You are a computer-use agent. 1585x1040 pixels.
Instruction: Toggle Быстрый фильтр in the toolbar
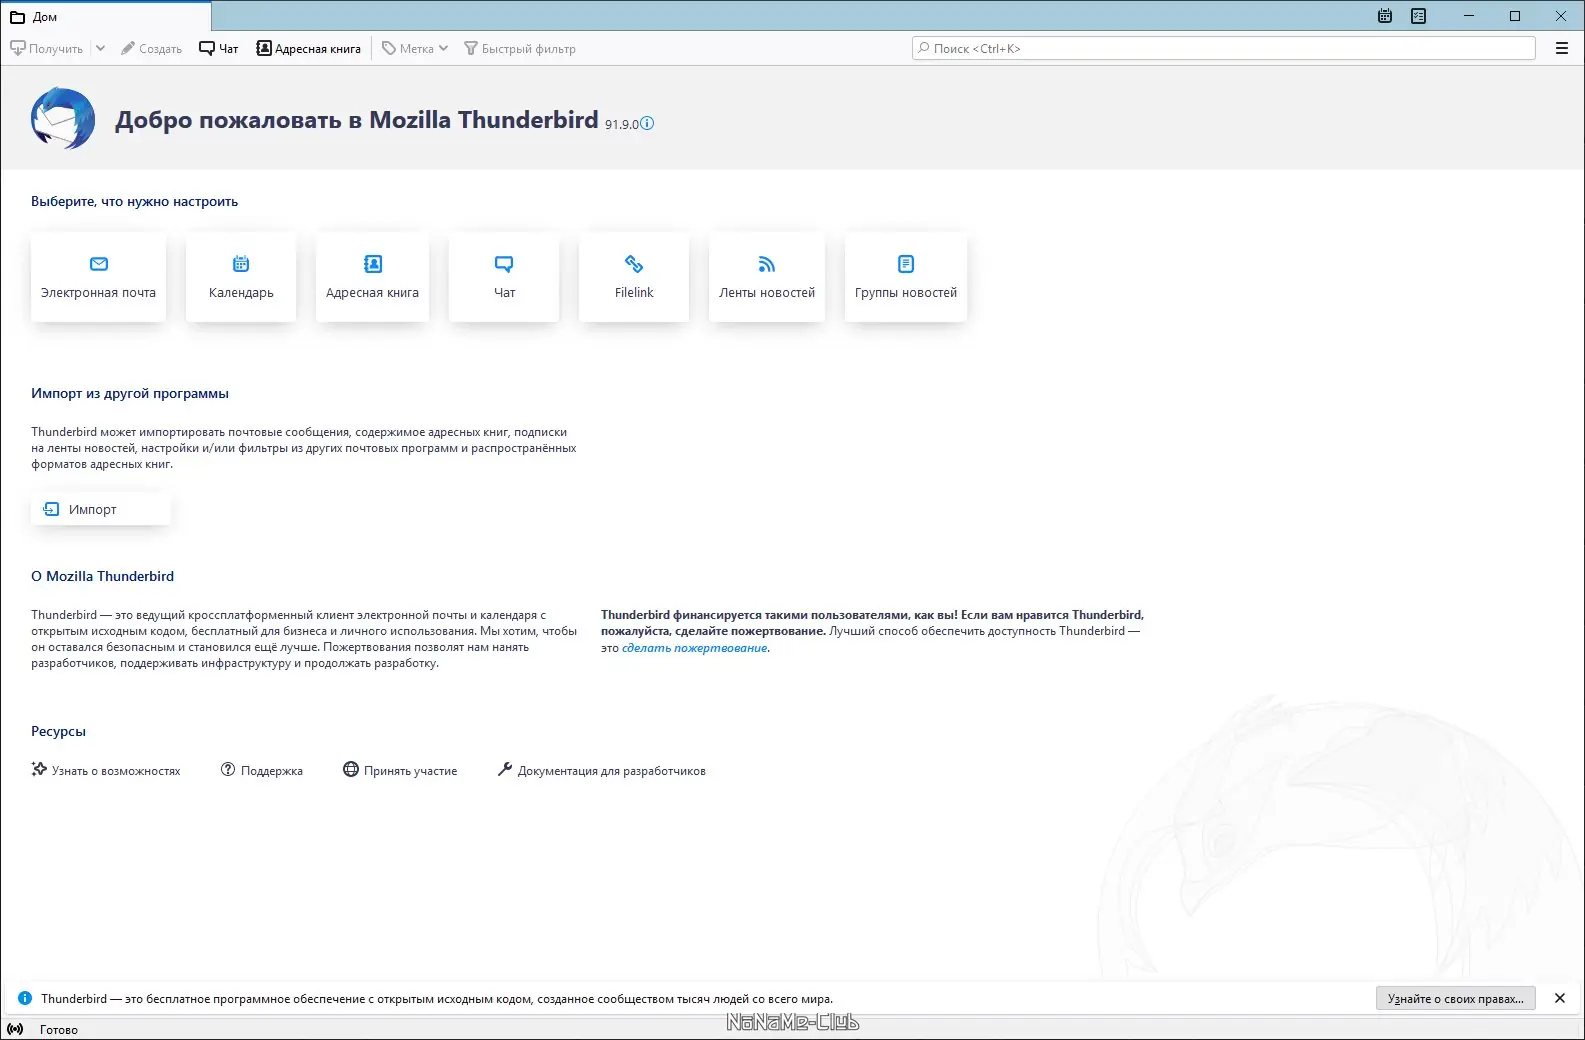[520, 48]
